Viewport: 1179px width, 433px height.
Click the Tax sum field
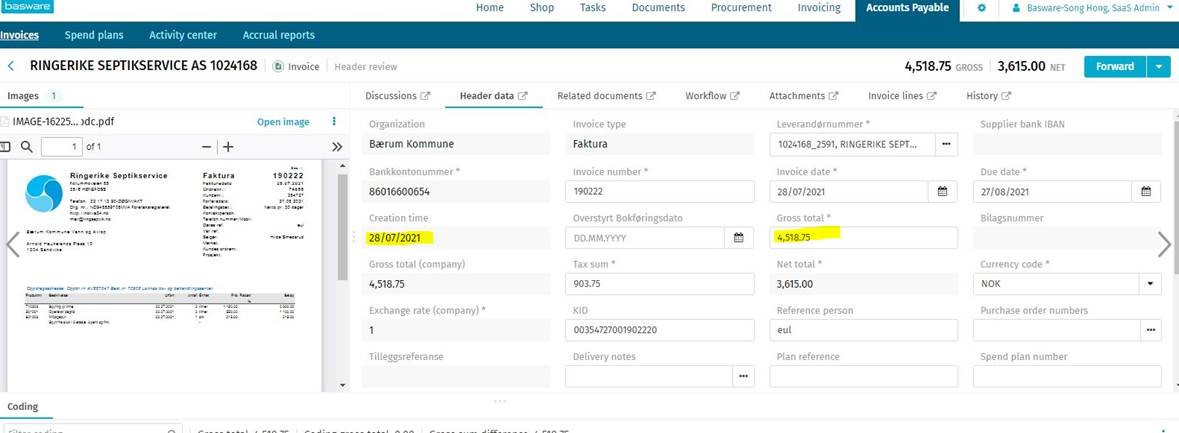(659, 284)
